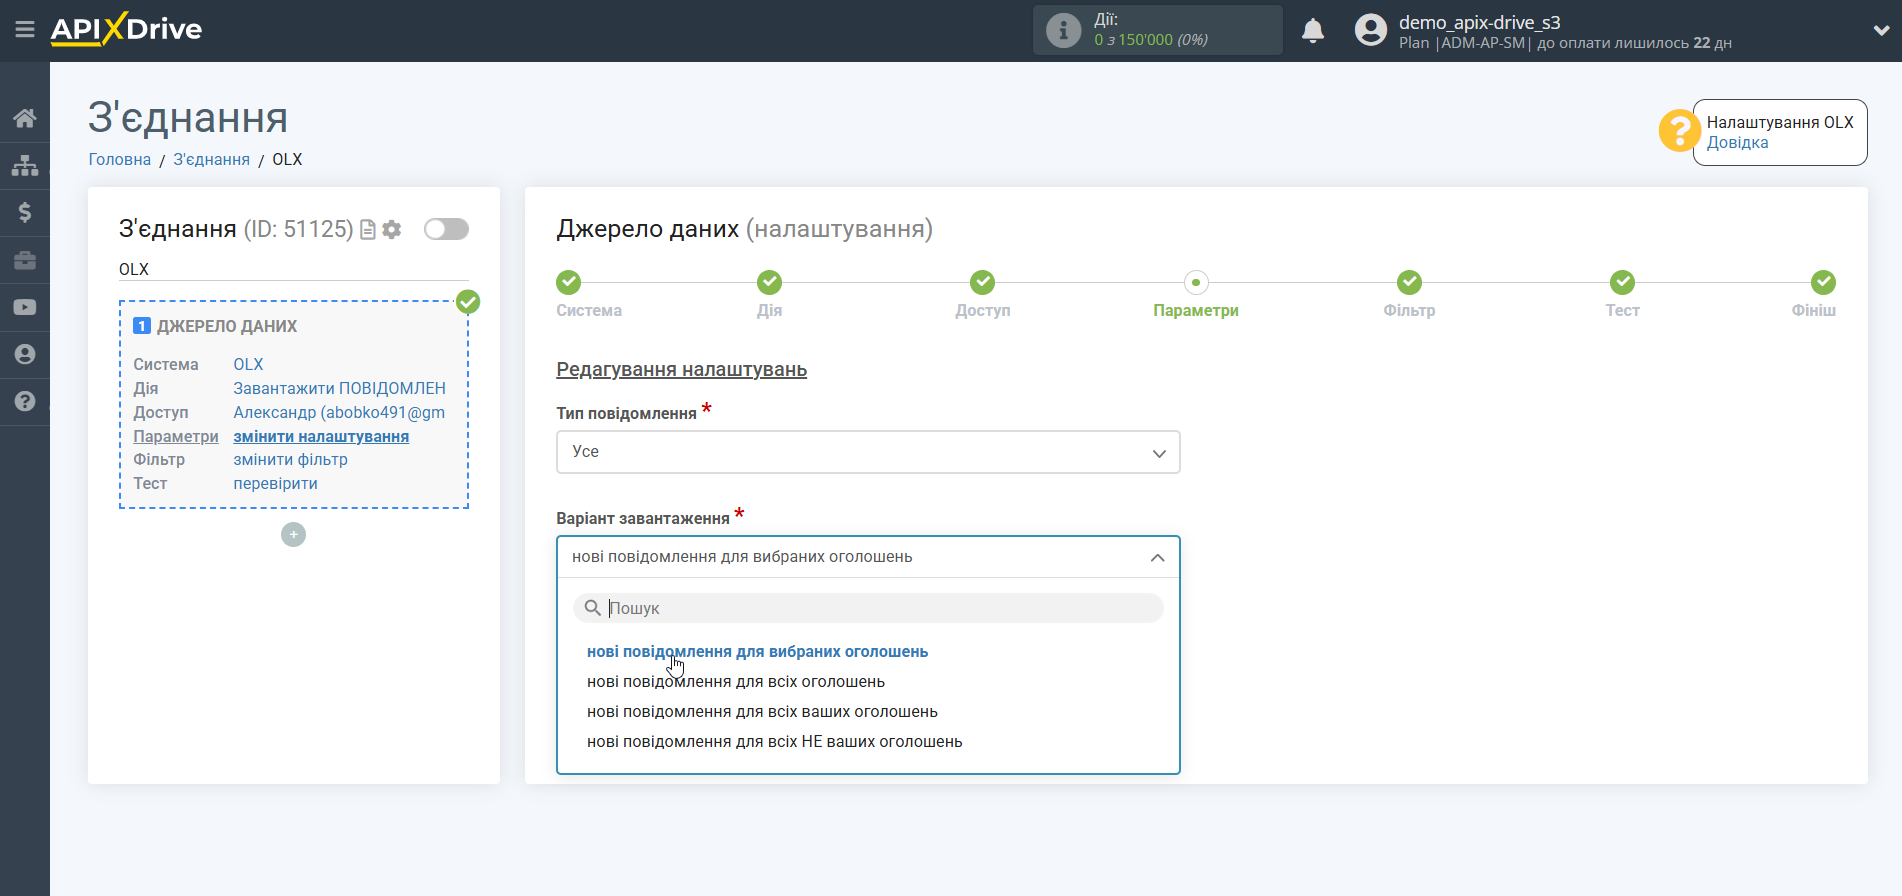Viewport: 1902px width, 896px height.
Task: Collapse the Варіант завантаження dropdown
Action: point(868,557)
